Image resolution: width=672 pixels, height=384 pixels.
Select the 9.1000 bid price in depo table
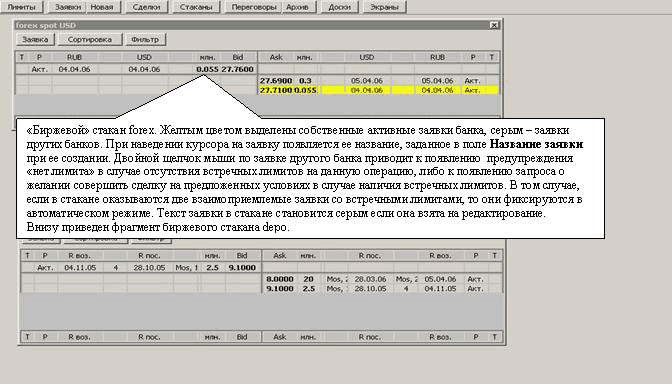click(x=242, y=267)
